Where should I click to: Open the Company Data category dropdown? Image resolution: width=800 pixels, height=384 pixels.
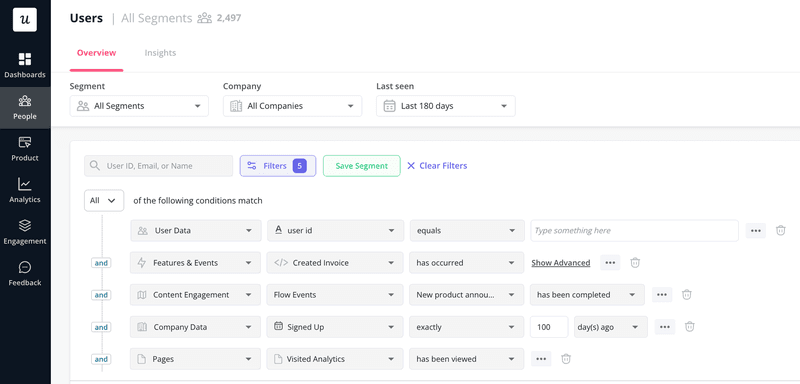pyautogui.click(x=195, y=327)
